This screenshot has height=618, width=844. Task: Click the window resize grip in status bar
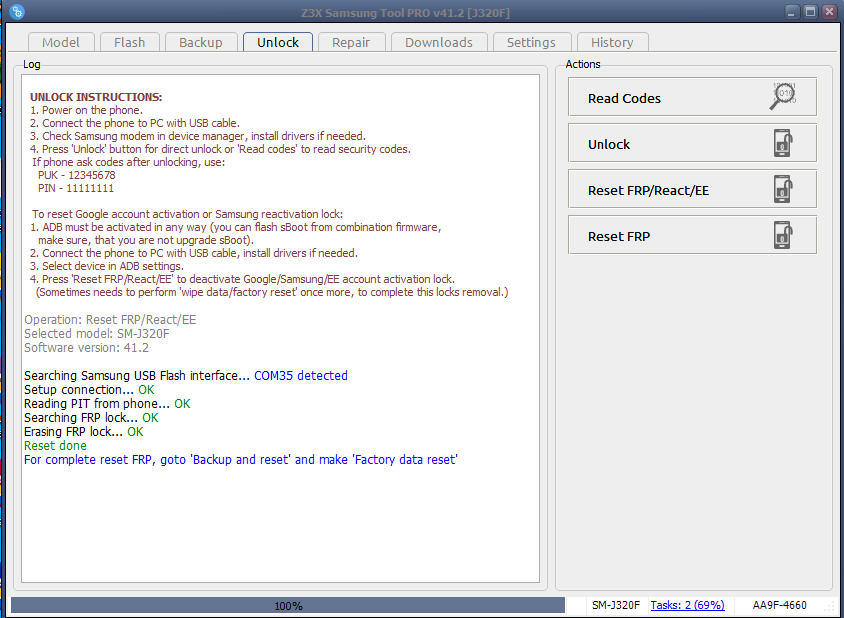click(828, 607)
